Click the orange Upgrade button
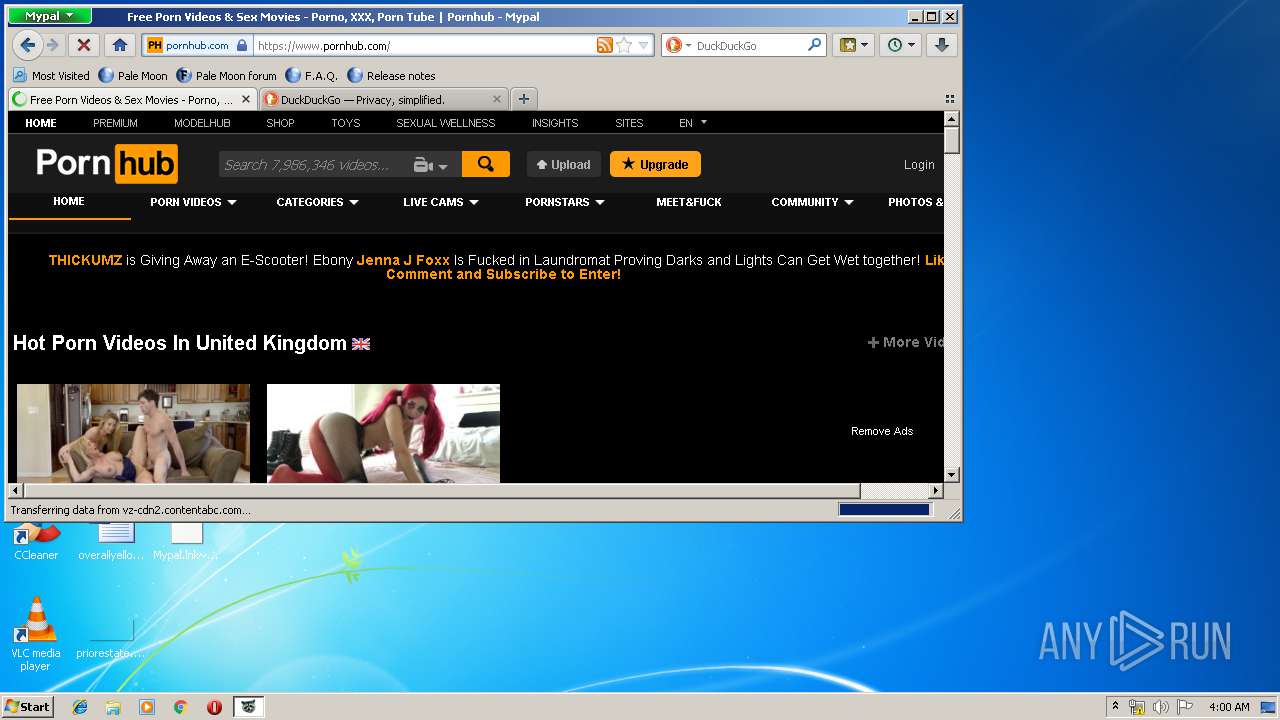 (x=655, y=164)
